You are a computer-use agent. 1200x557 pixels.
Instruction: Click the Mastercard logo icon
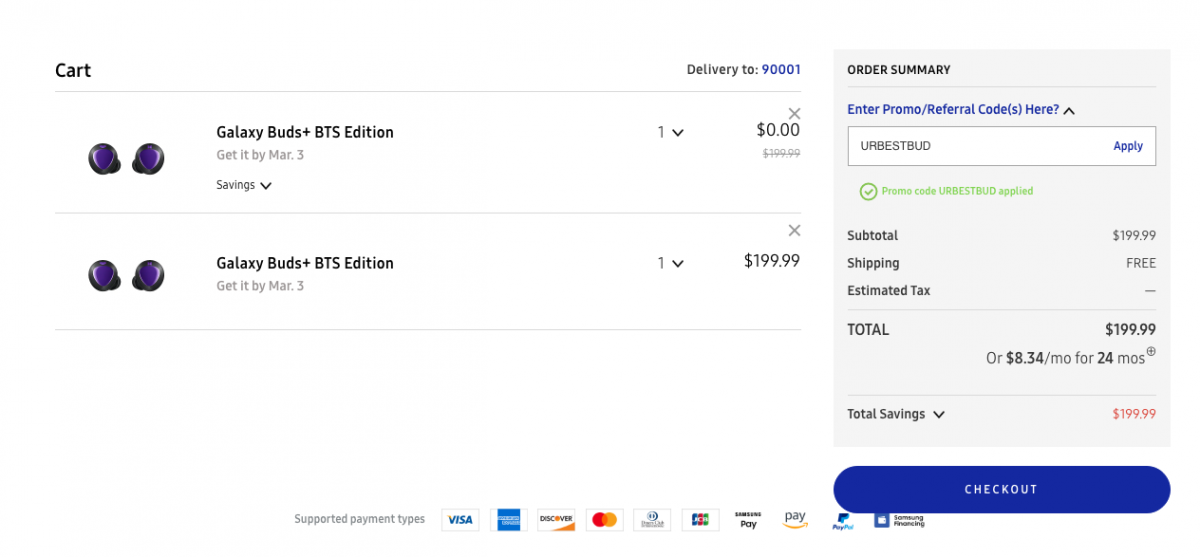click(x=604, y=520)
